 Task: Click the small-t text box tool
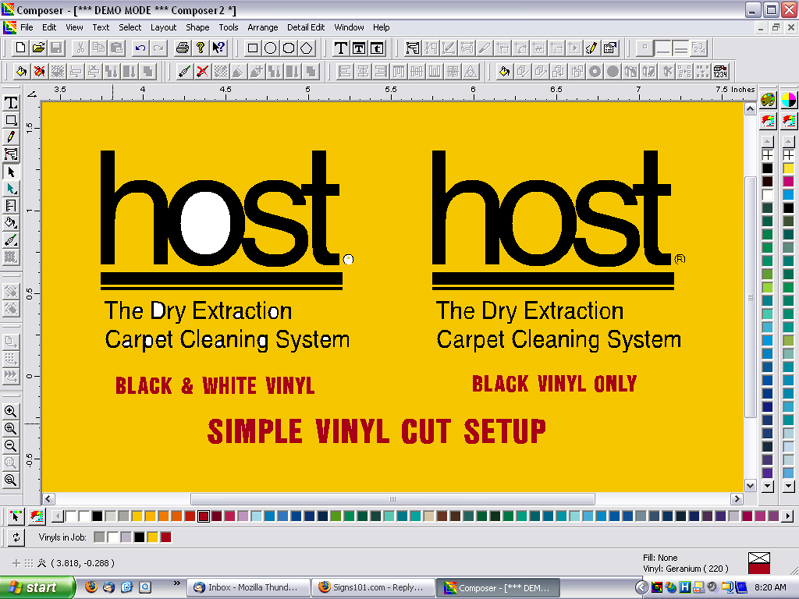pyautogui.click(x=377, y=48)
